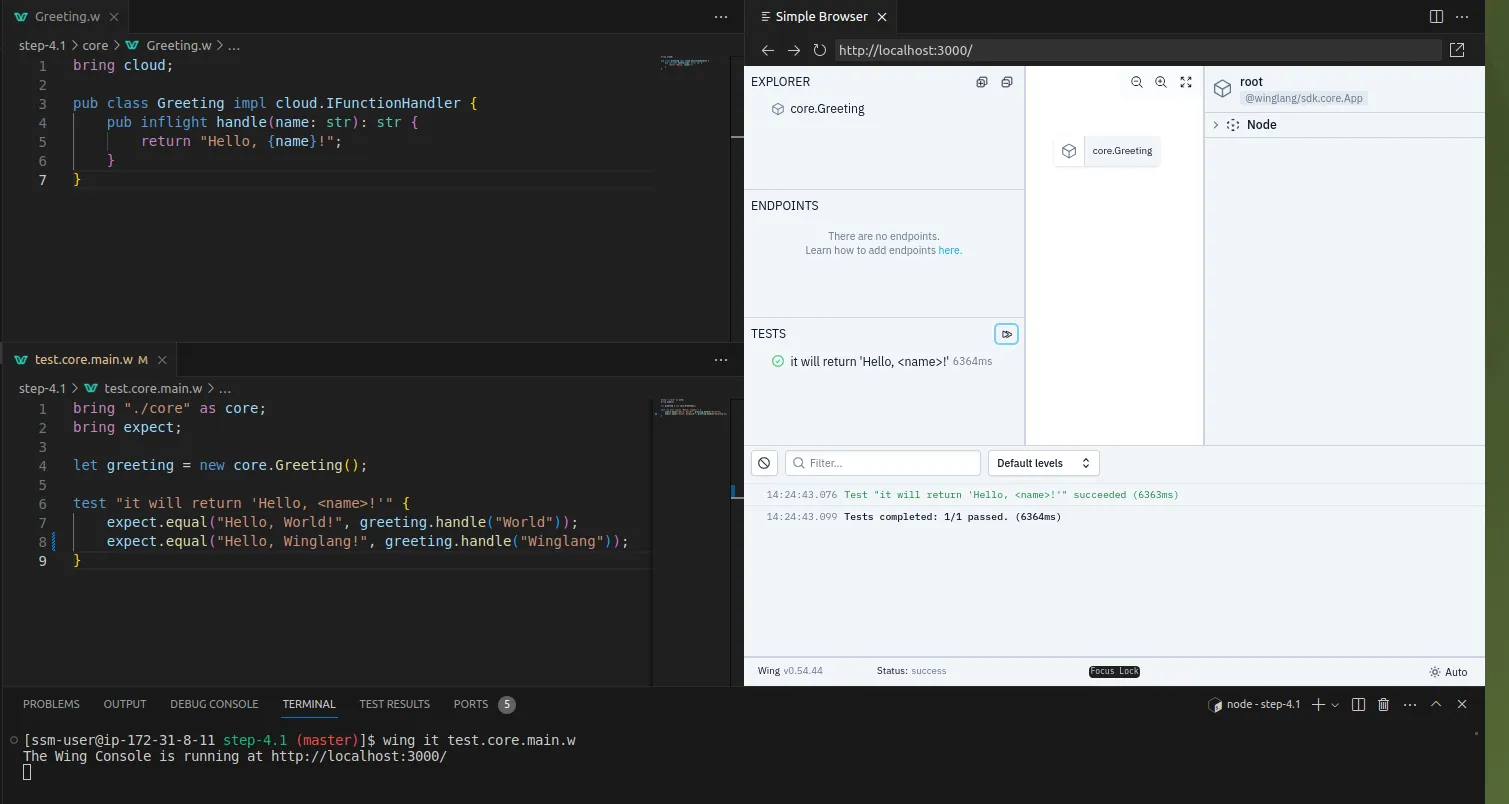Toggle split view of the terminal

1358,704
